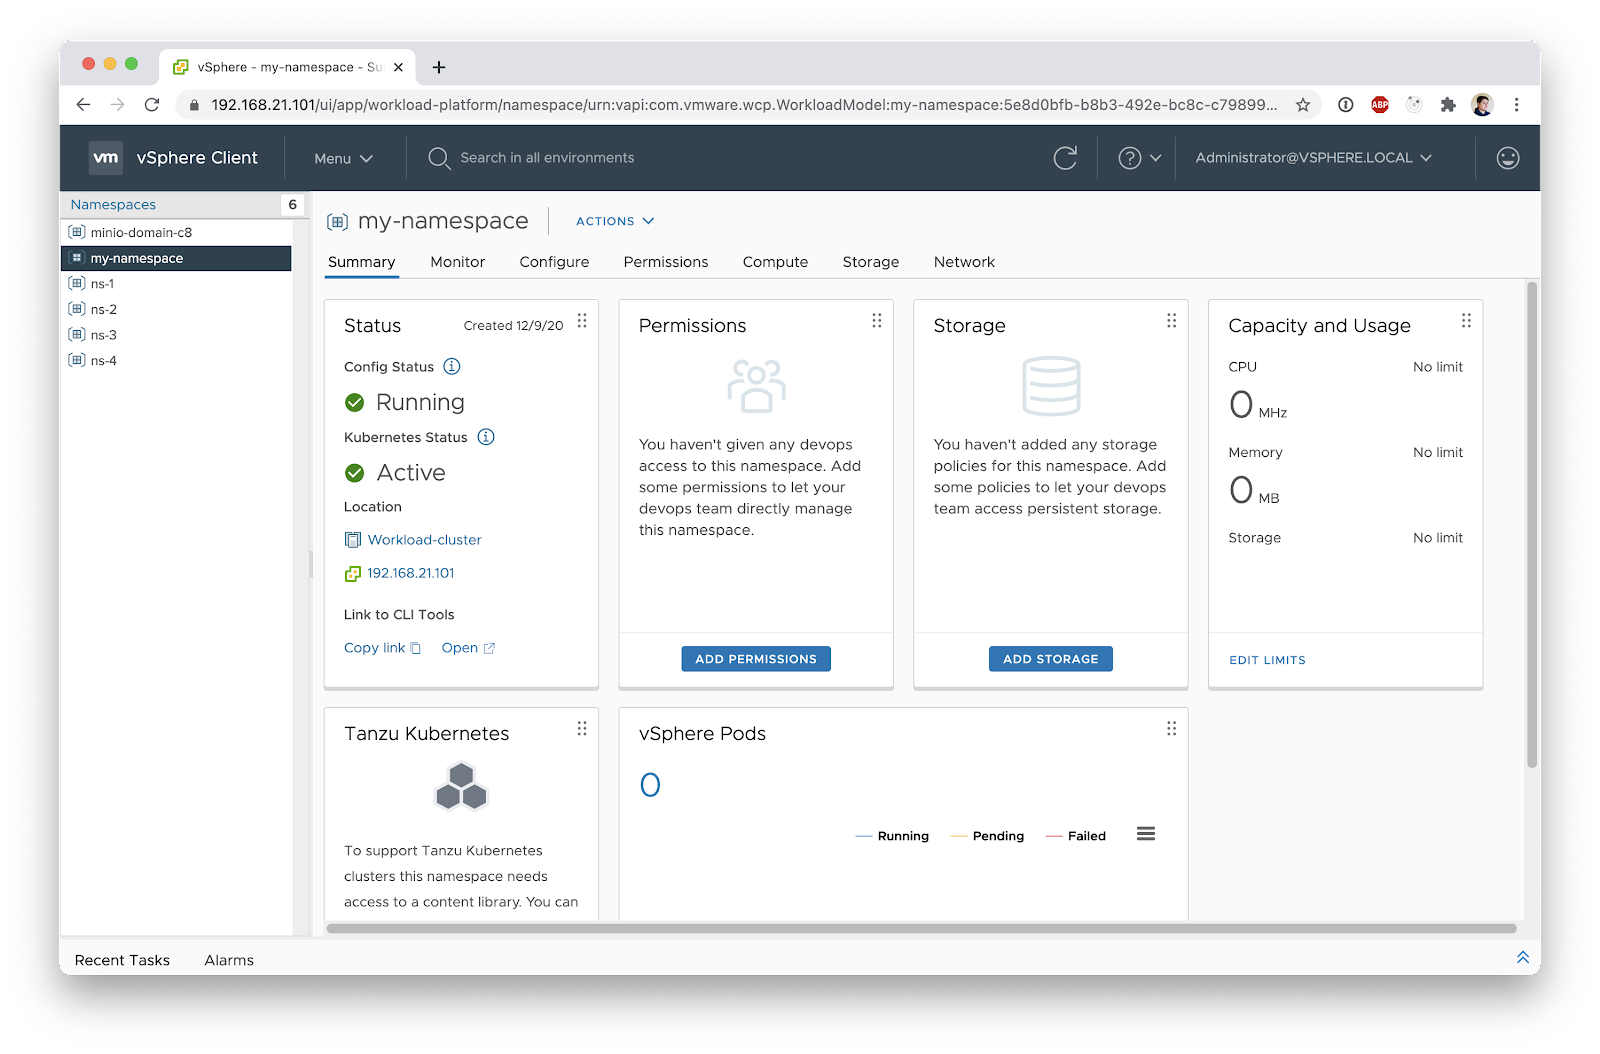This screenshot has width=1600, height=1054.
Task: Select the Summary tab
Action: 362,262
